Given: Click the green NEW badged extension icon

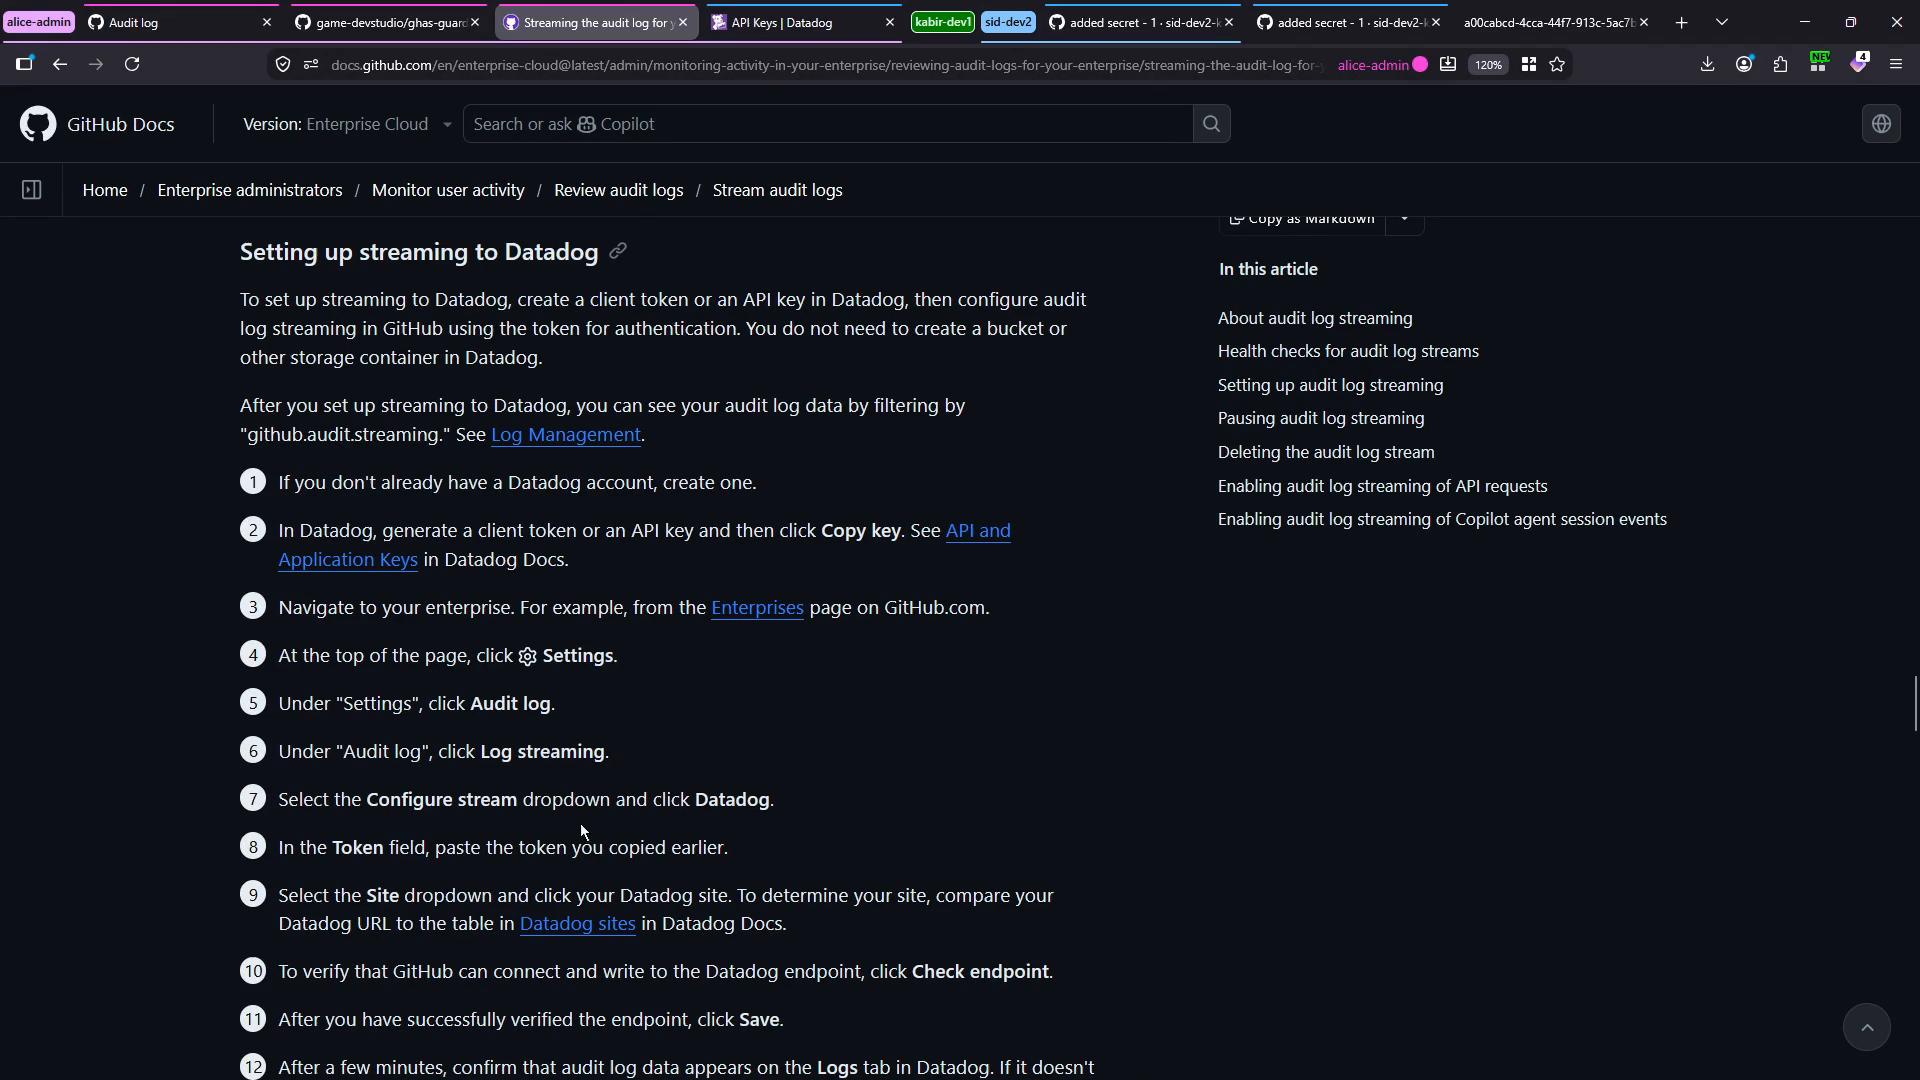Looking at the screenshot, I should (1819, 63).
